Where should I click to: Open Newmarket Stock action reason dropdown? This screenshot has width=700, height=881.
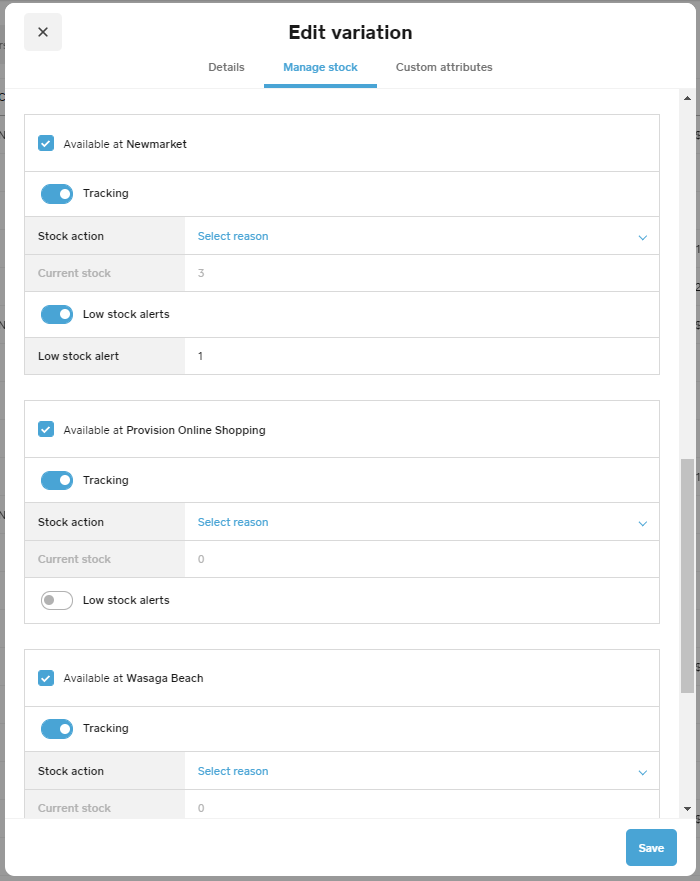[421, 236]
